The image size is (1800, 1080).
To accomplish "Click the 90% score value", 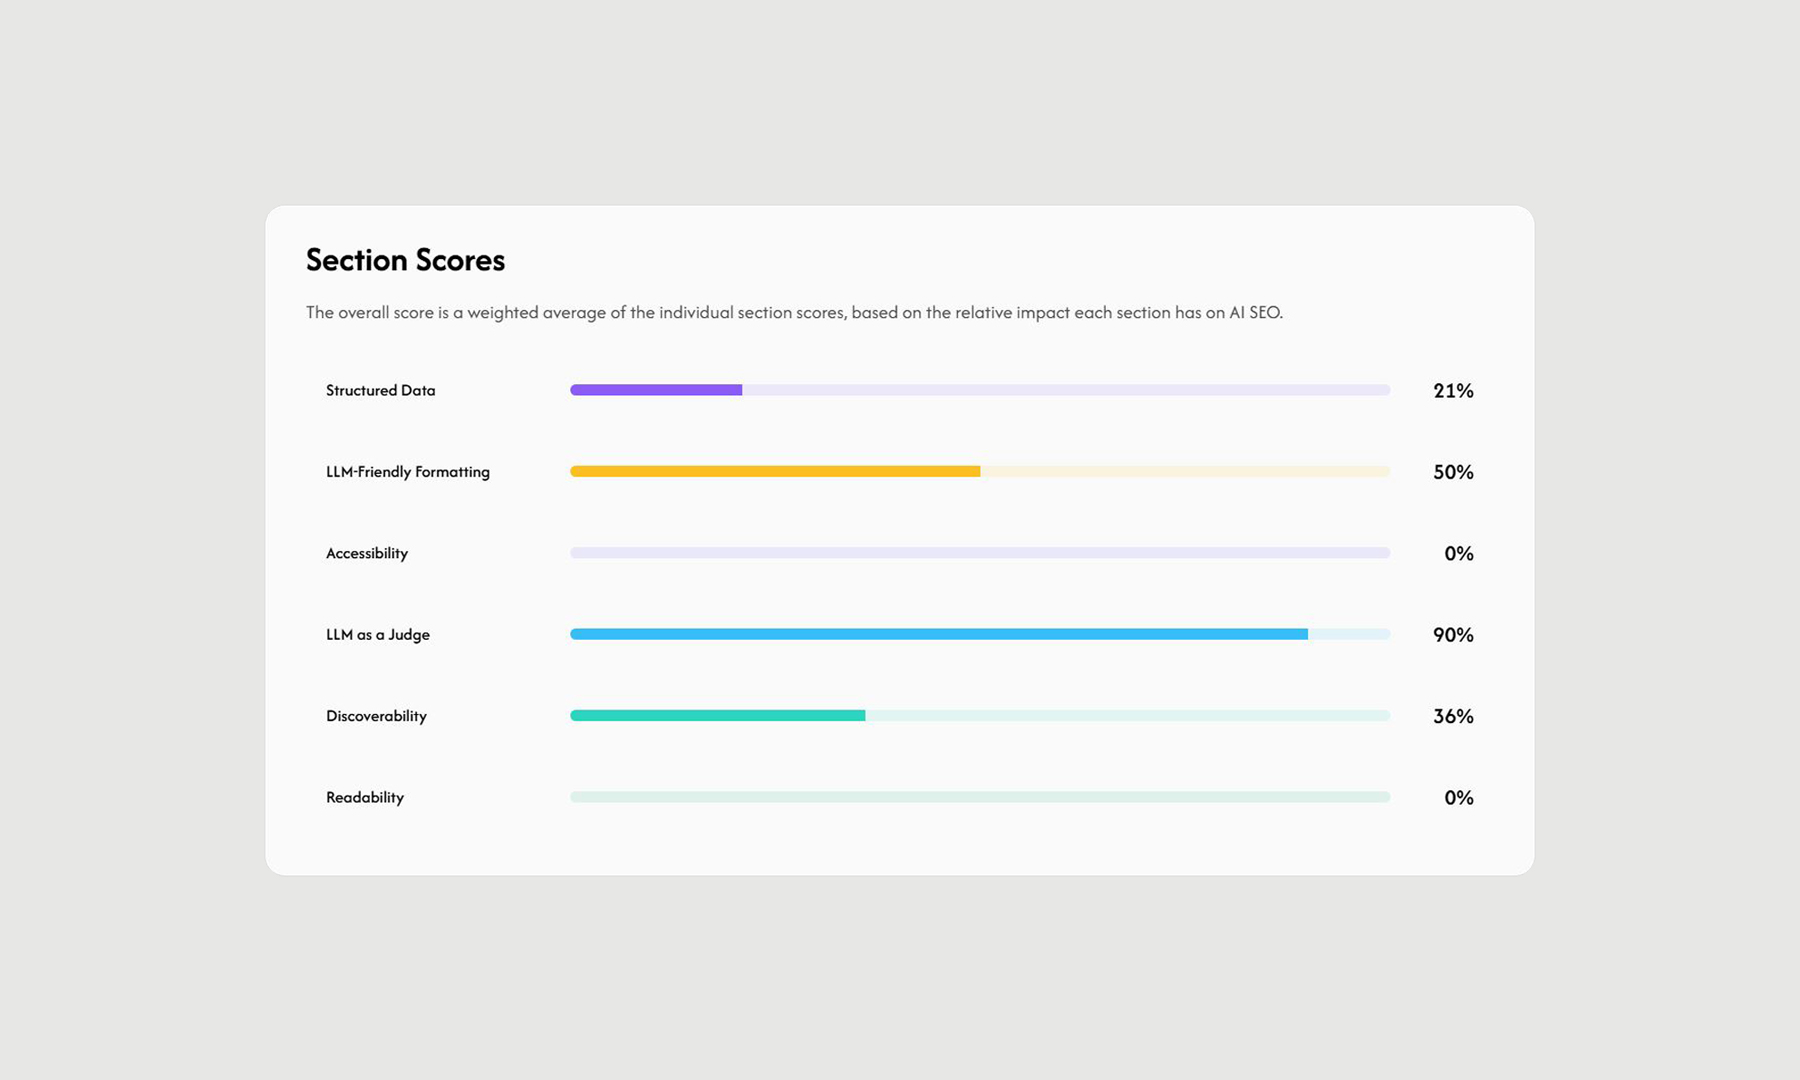I will (x=1453, y=635).
